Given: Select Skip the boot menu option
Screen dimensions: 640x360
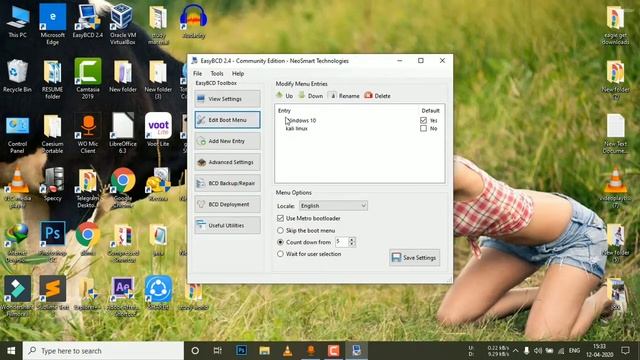Looking at the screenshot, I should (x=280, y=230).
